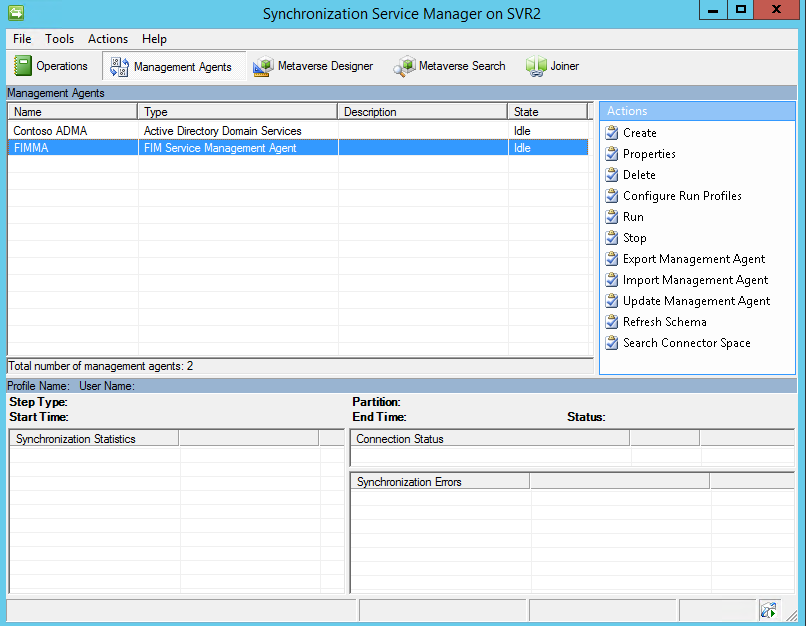Sort by the State column header

click(x=547, y=112)
